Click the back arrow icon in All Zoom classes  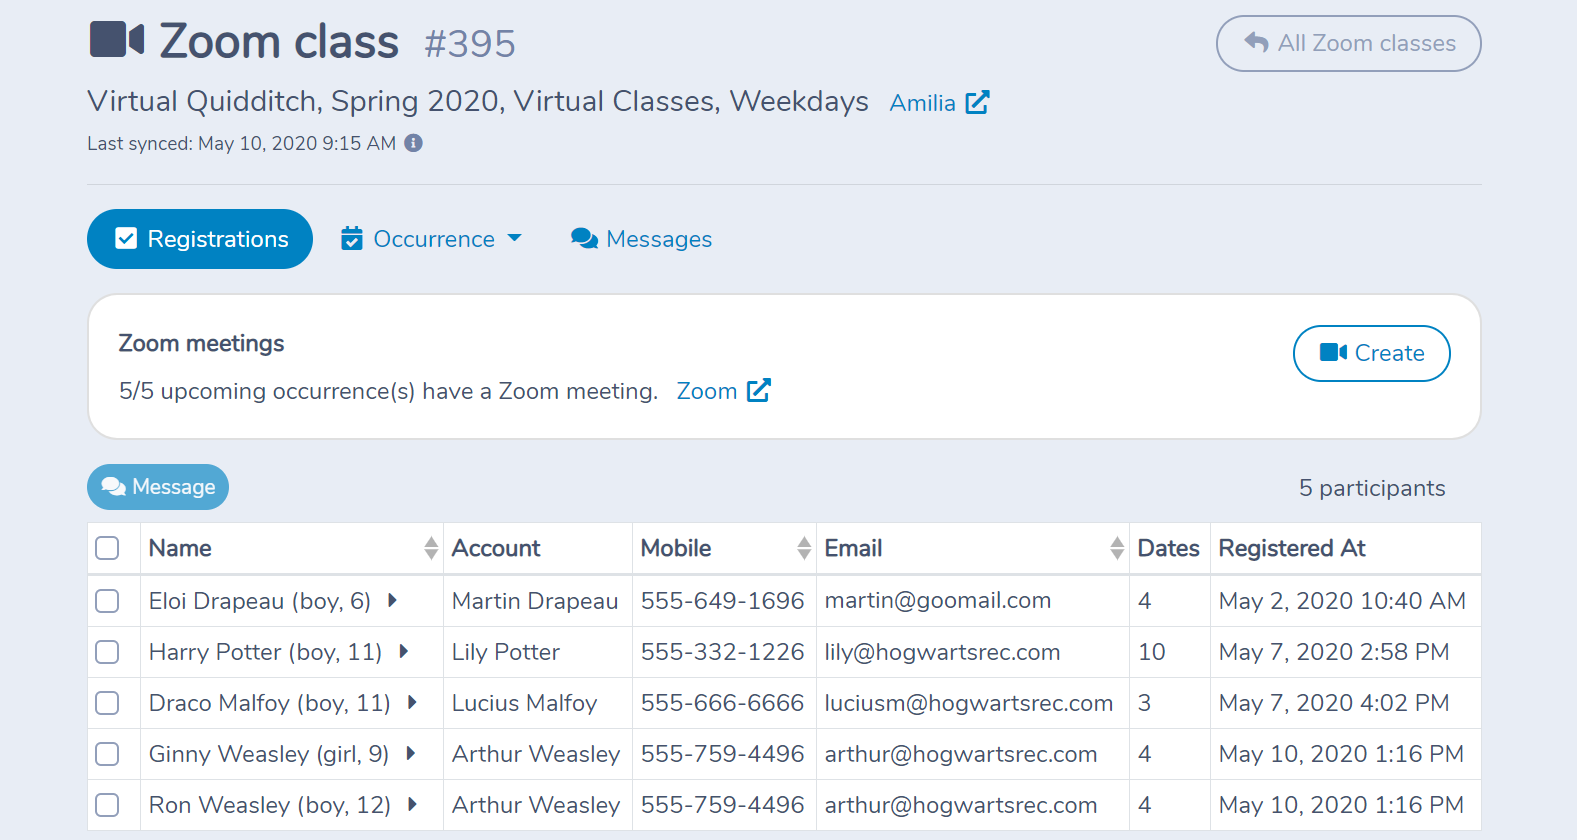[x=1256, y=42]
